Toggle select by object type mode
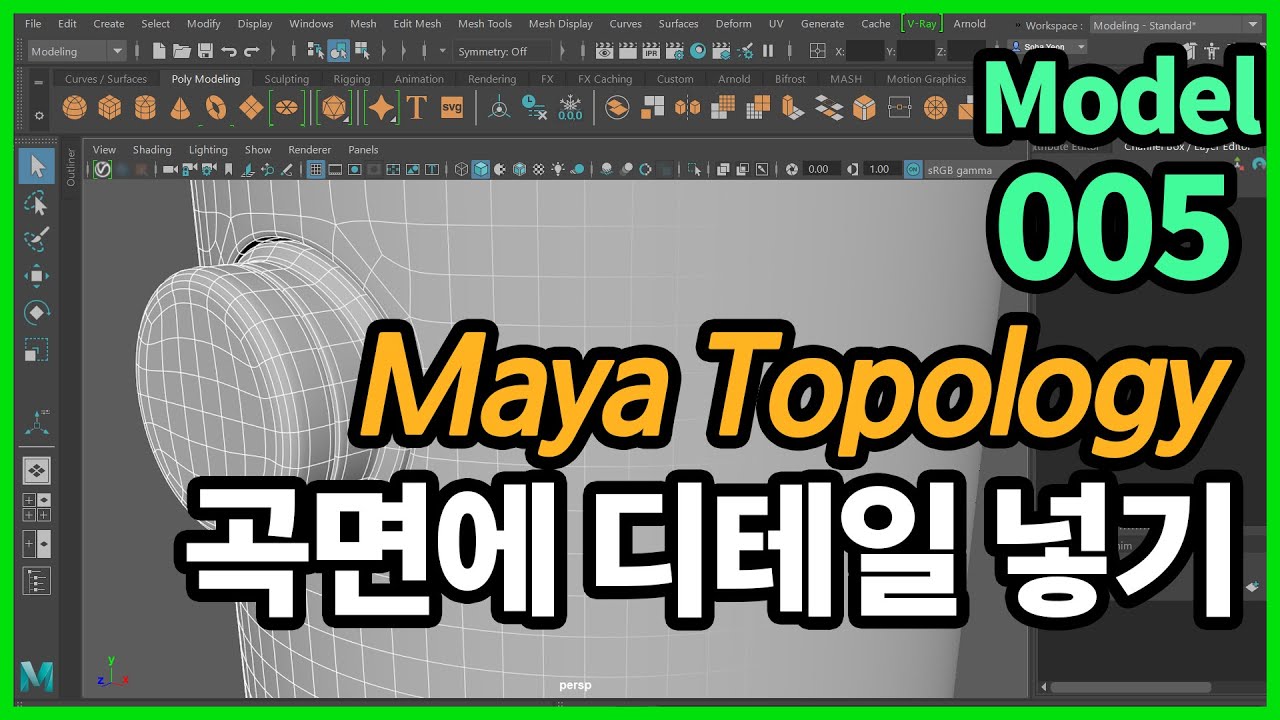The height and width of the screenshot is (720, 1280). point(338,50)
